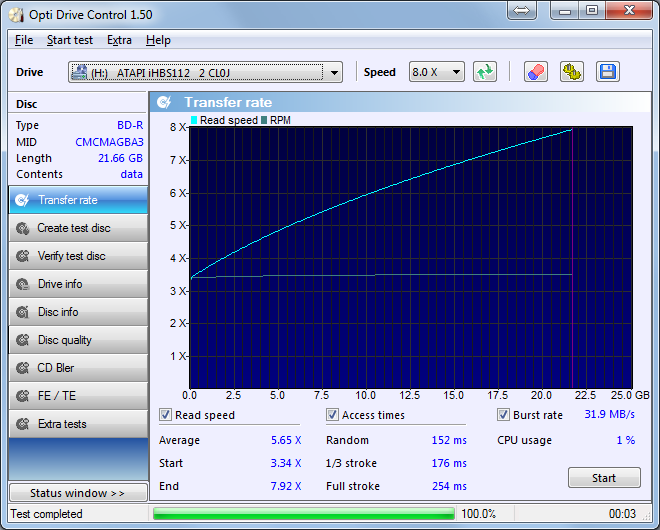
Task: Expand the Speed 8.0 X dropdown
Action: pos(456,72)
